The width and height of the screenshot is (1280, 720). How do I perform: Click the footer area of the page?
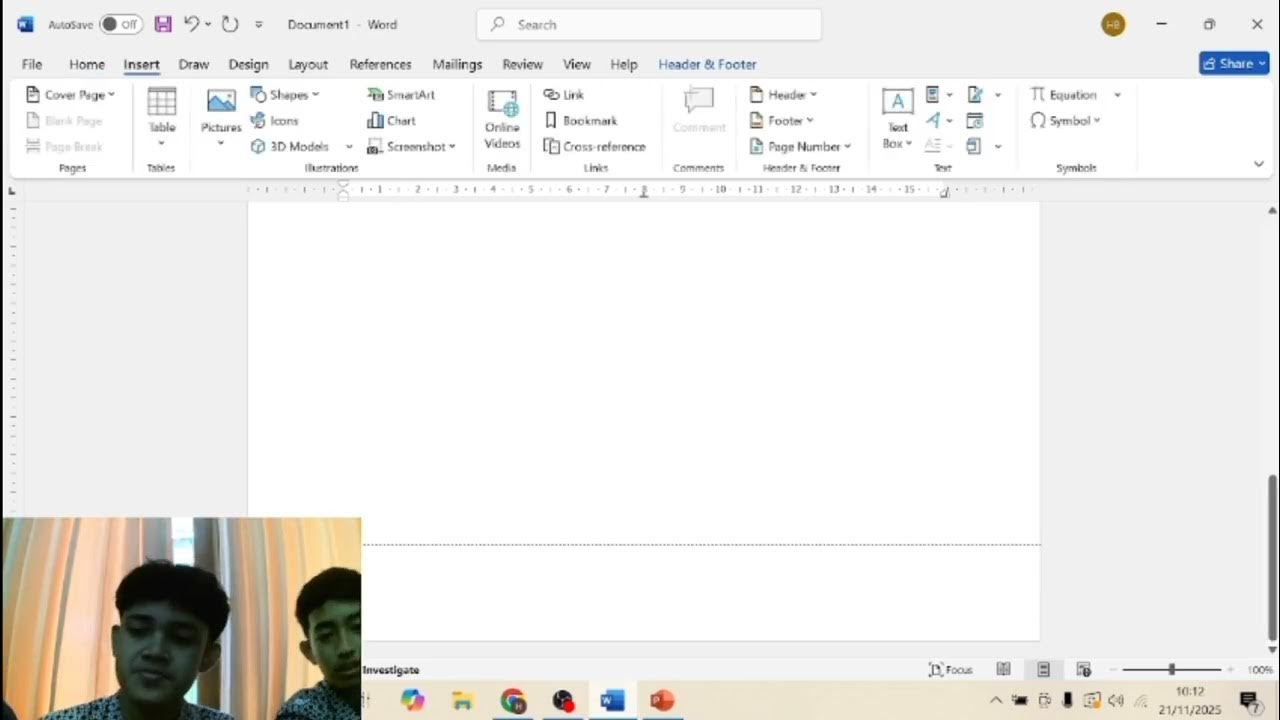tap(700, 592)
